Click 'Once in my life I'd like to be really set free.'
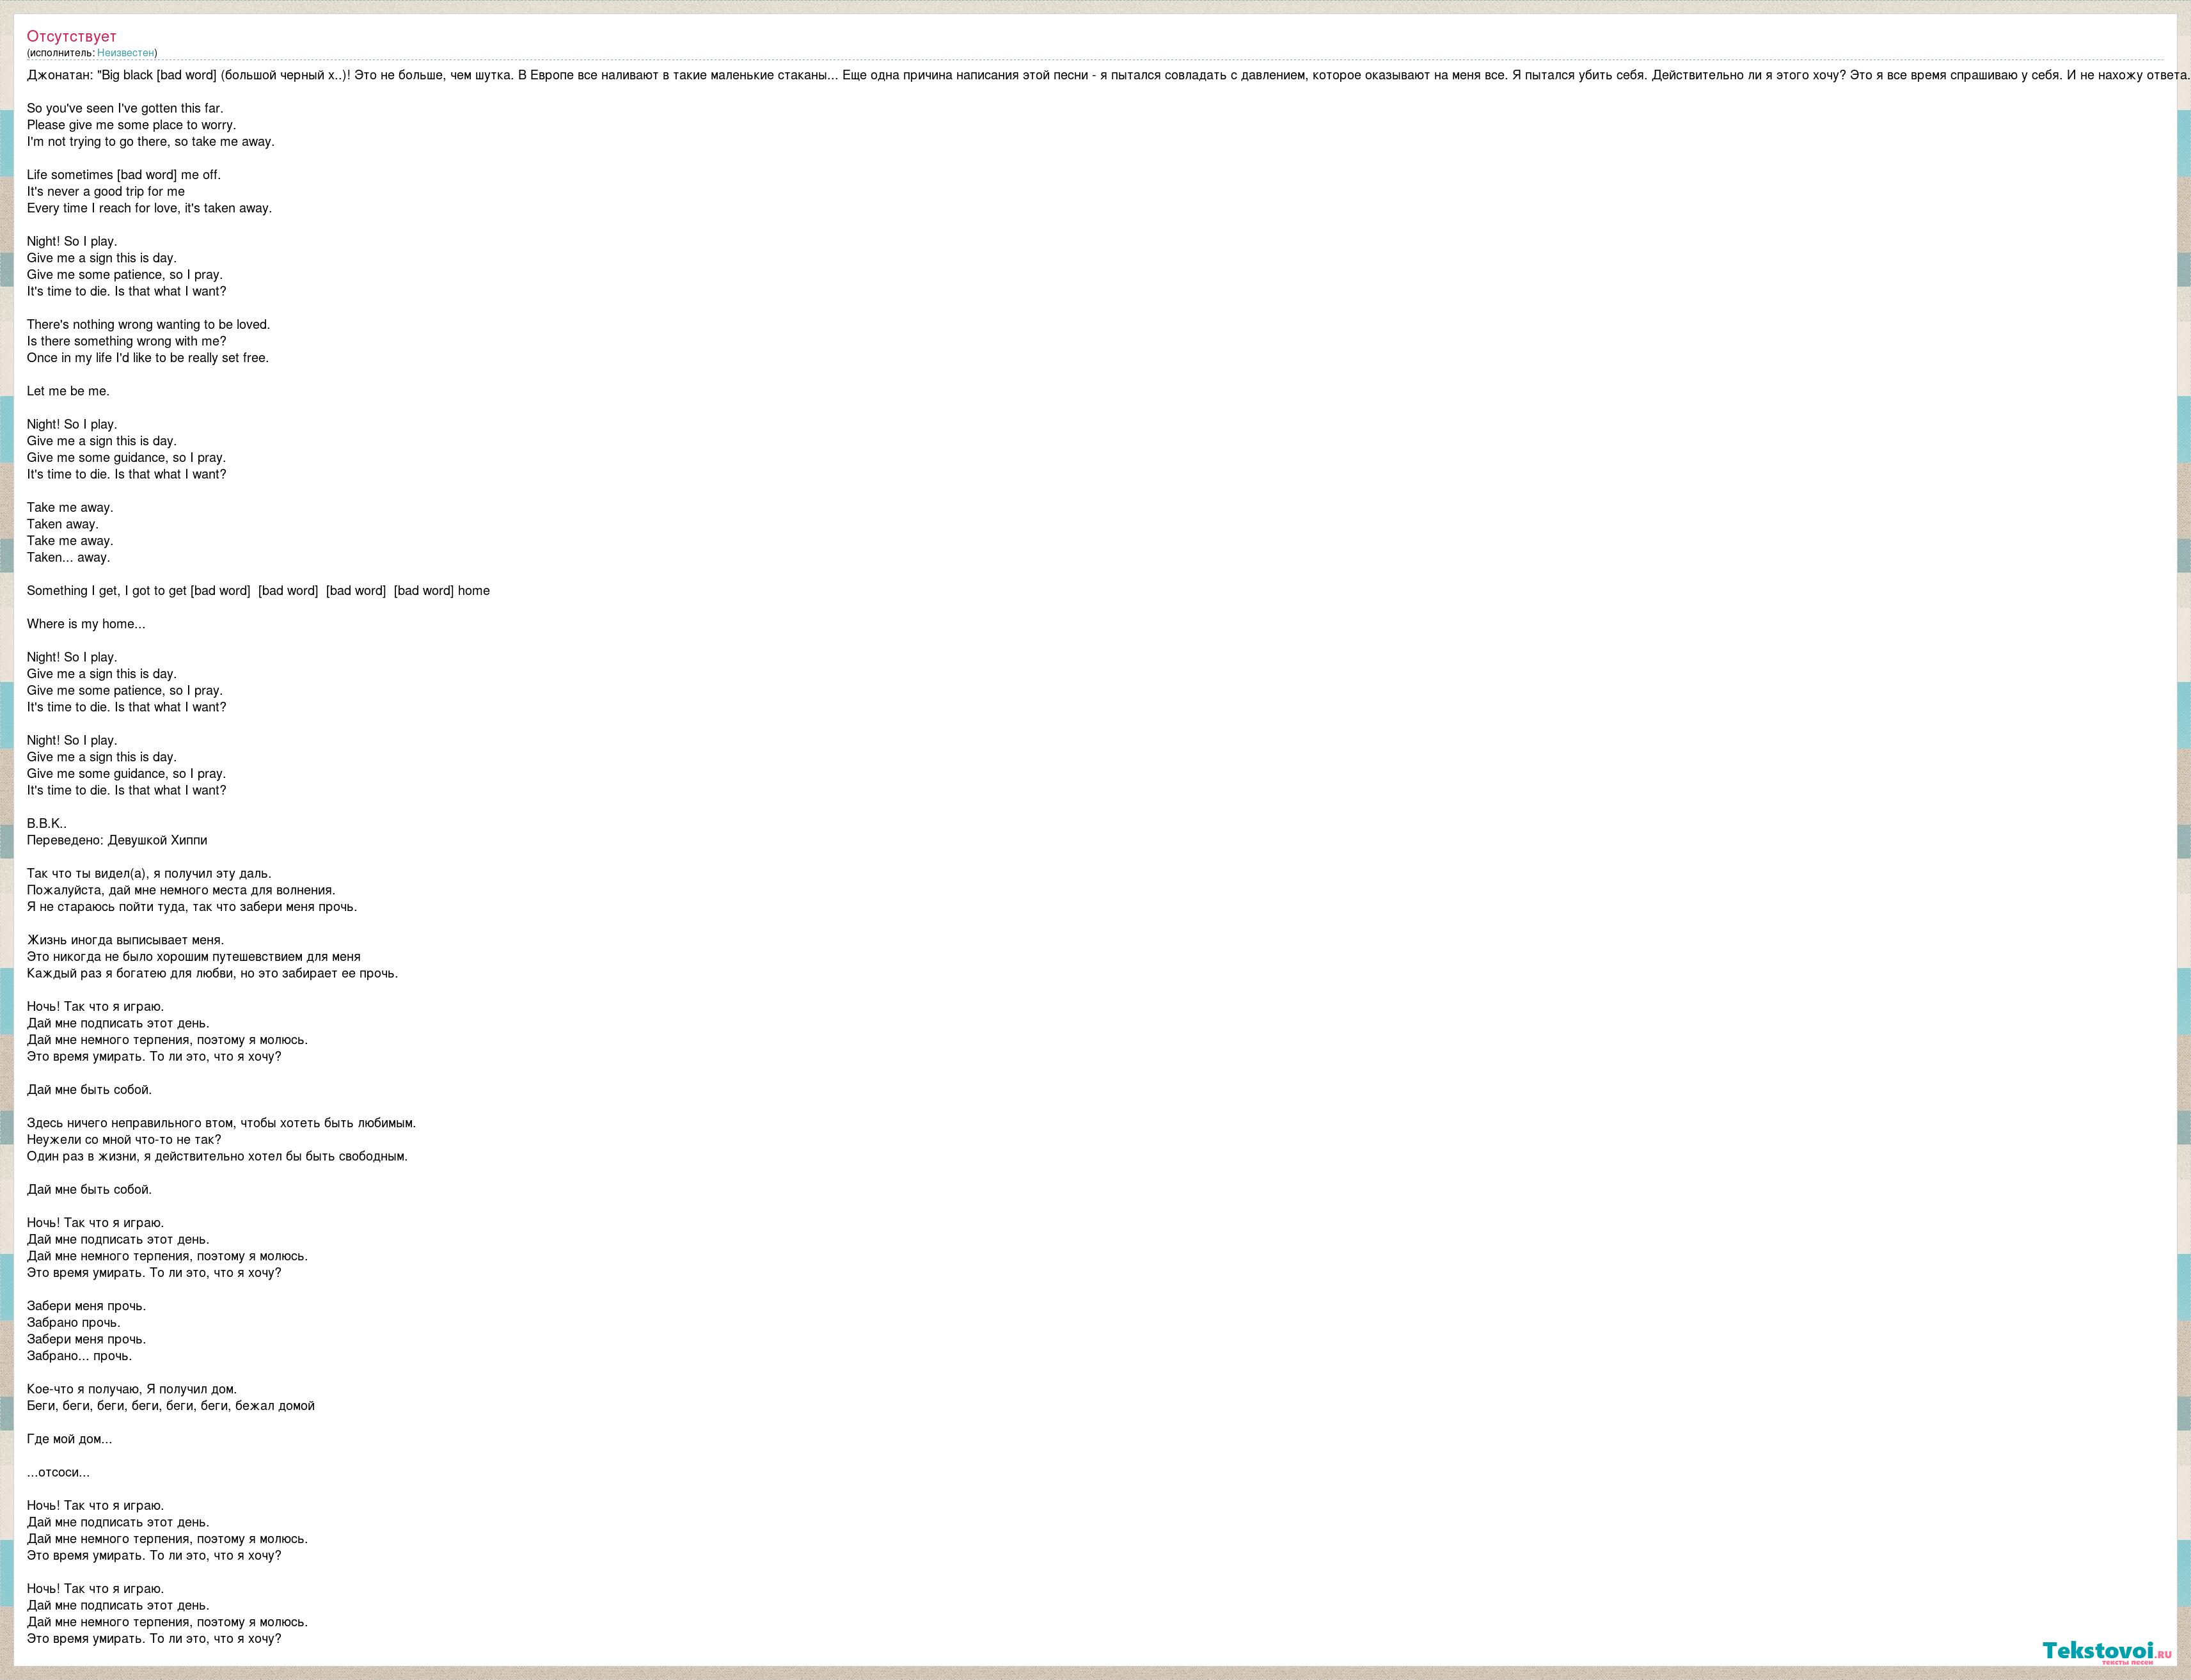Viewport: 2191px width, 1680px height. (x=148, y=358)
